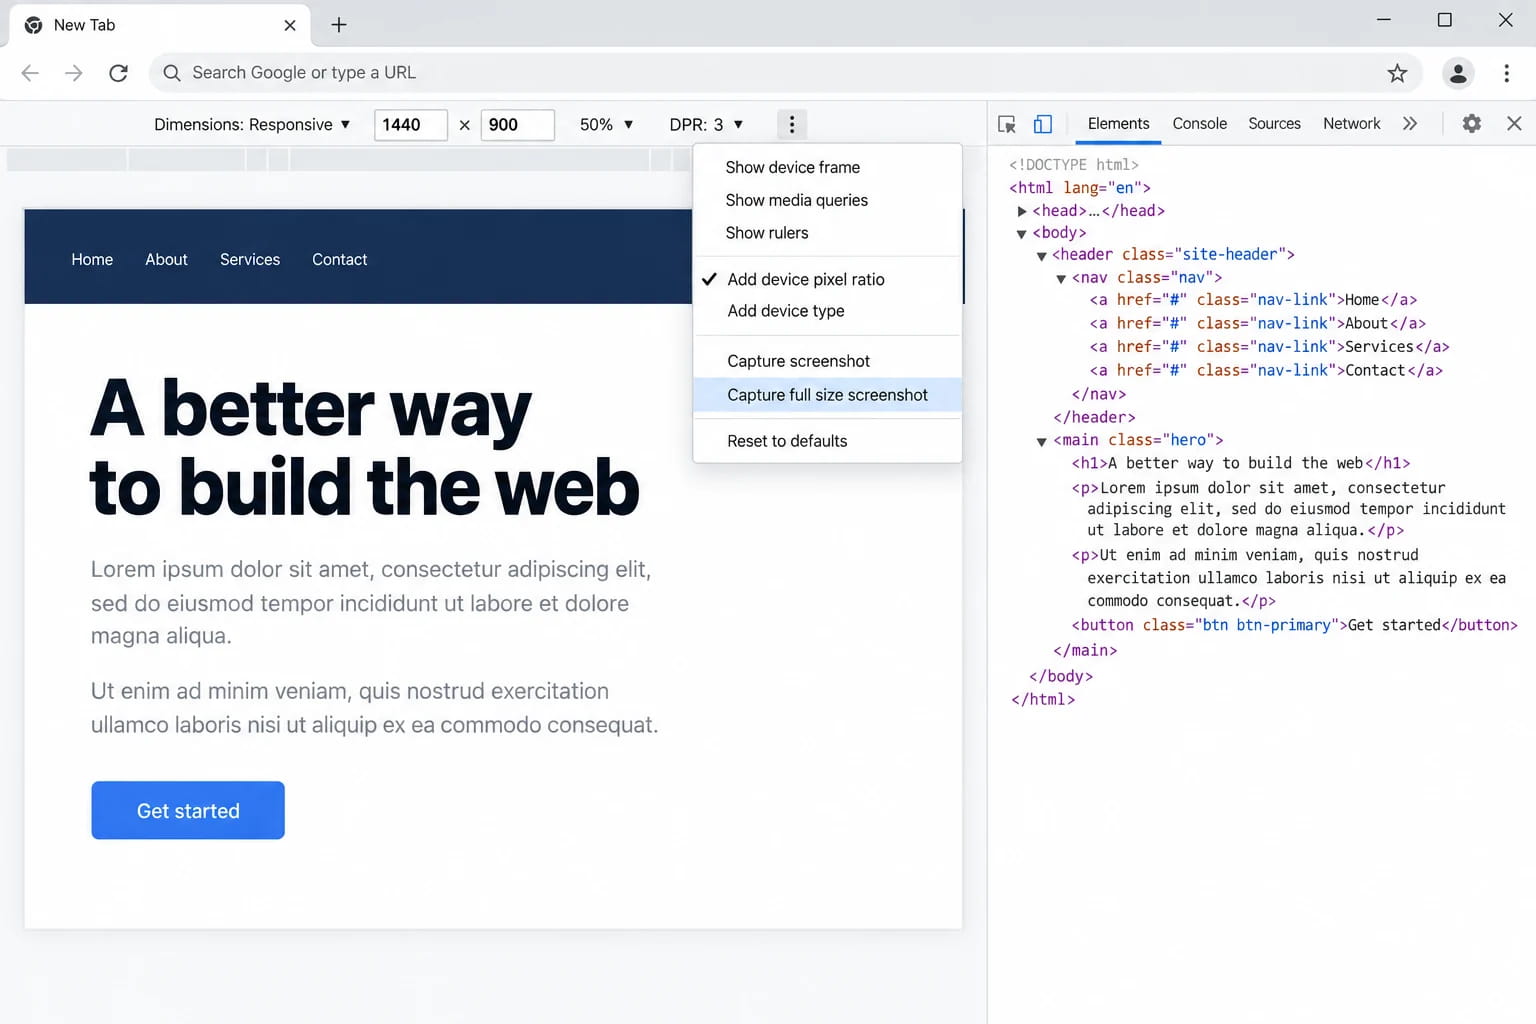
Task: Select the <!DOCTYPE html> line
Action: point(1074,165)
